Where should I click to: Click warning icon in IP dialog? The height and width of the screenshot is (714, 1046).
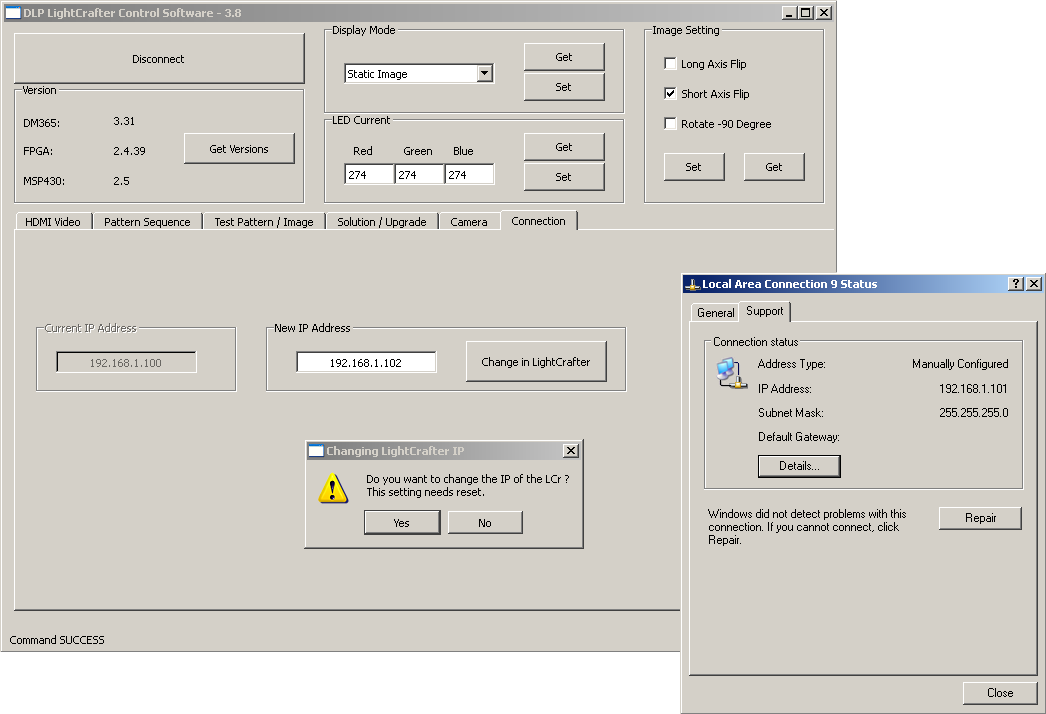[x=333, y=488]
